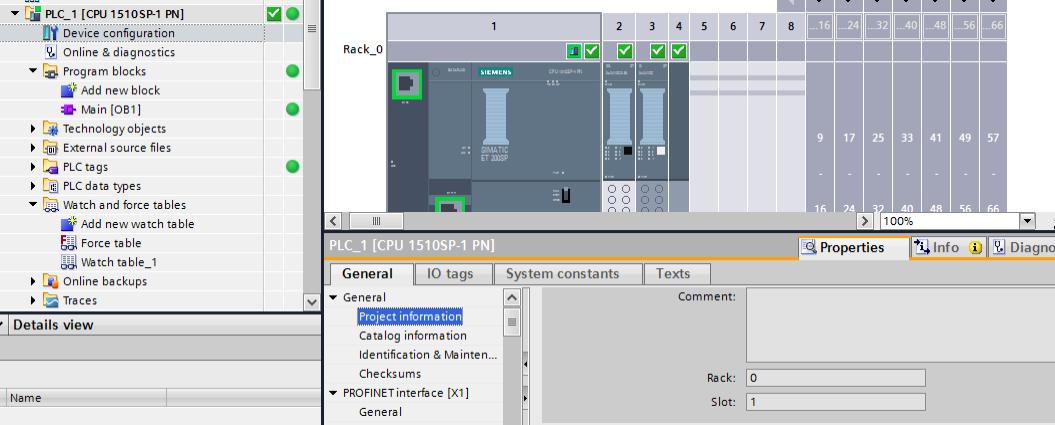Open Online & diagnostics item
Screen dimensions: 1055x425
coord(118,52)
